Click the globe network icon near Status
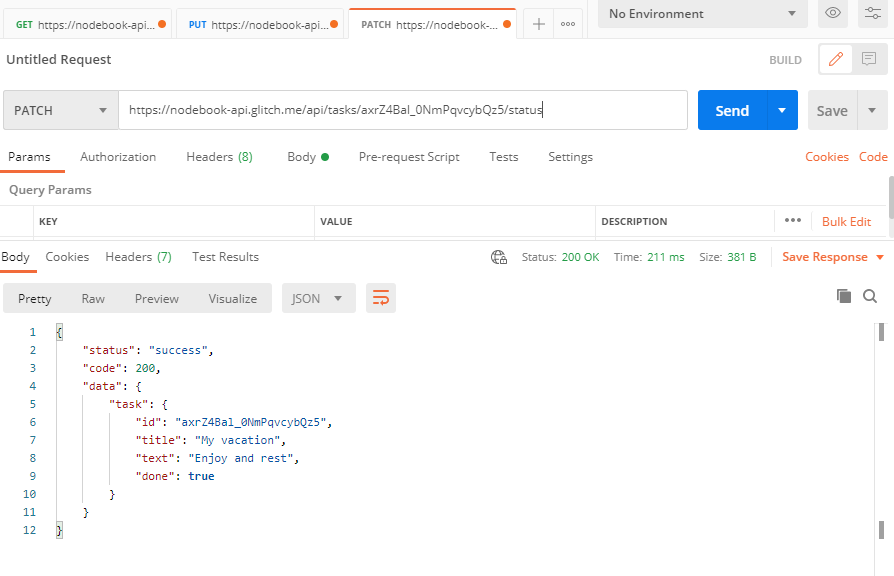This screenshot has height=576, width=894. [499, 257]
